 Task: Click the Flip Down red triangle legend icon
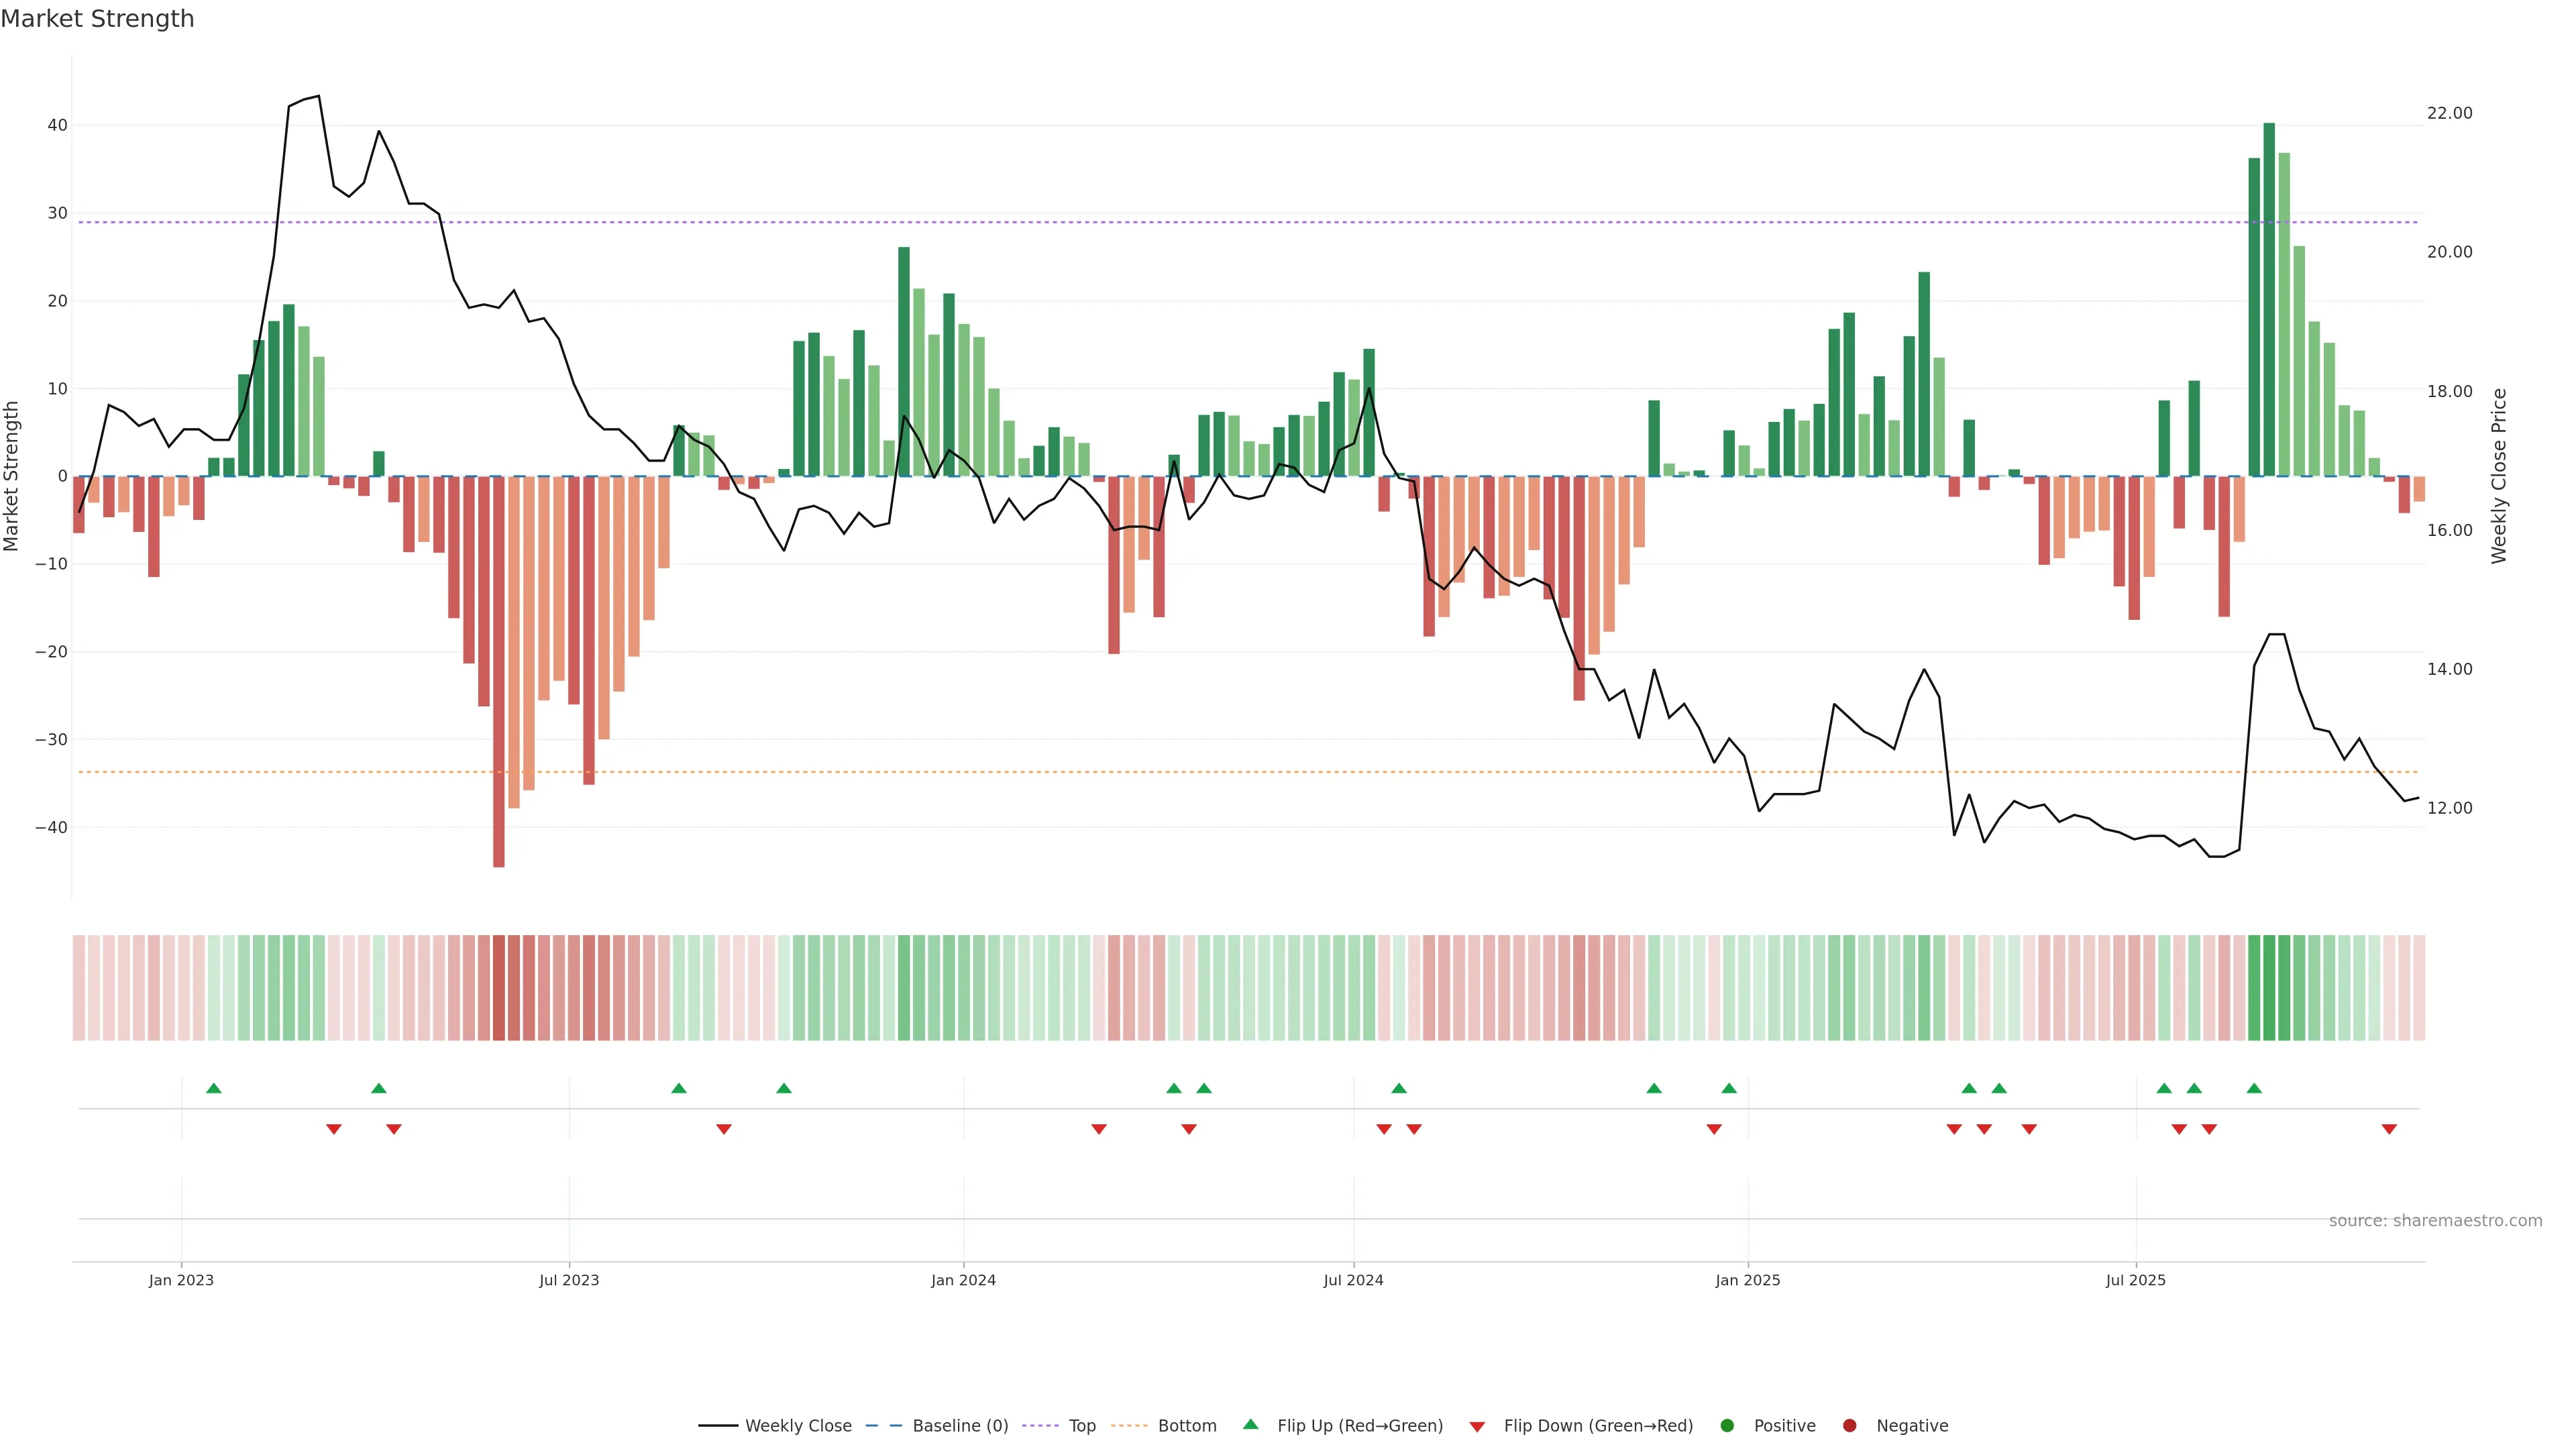[1477, 1426]
